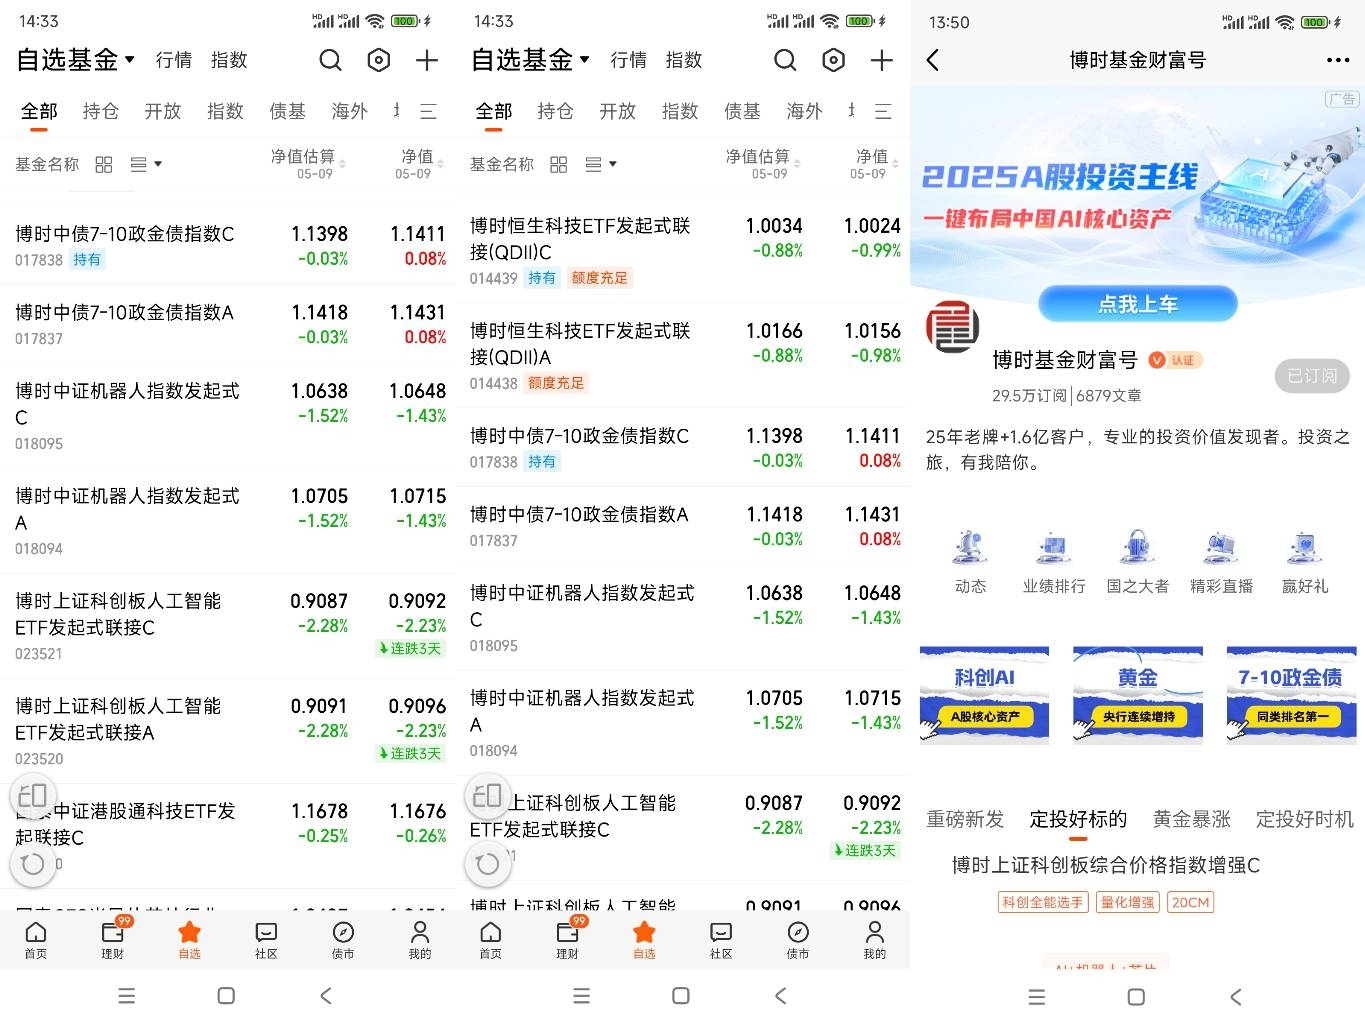Tap the 已订阅 subscribed button
Screen dimensions: 1365x1024
pos(1312,375)
